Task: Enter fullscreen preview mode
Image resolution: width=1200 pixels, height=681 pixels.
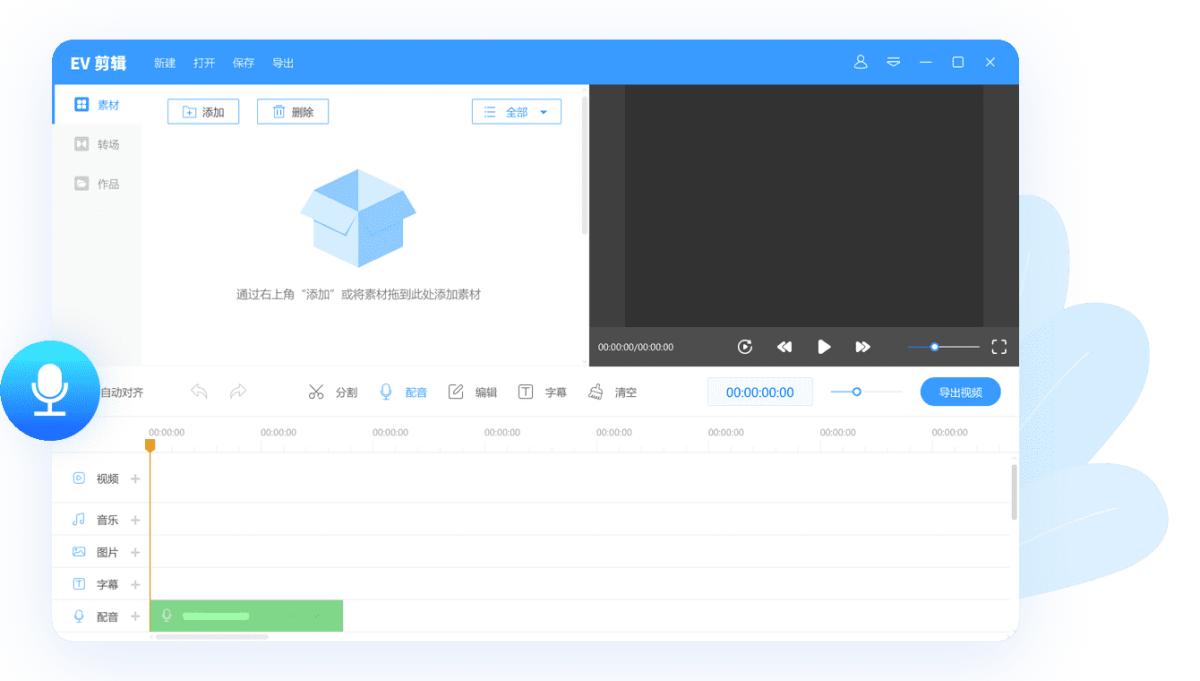Action: click(x=998, y=347)
